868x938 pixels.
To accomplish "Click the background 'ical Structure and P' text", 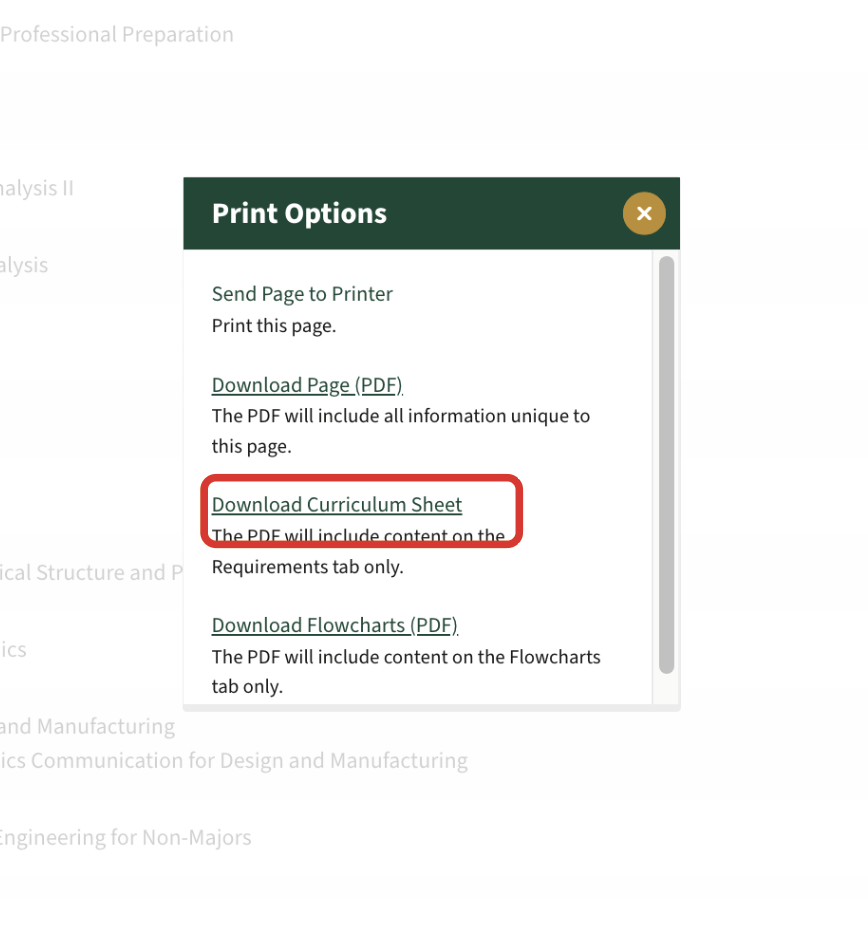I will (90, 573).
